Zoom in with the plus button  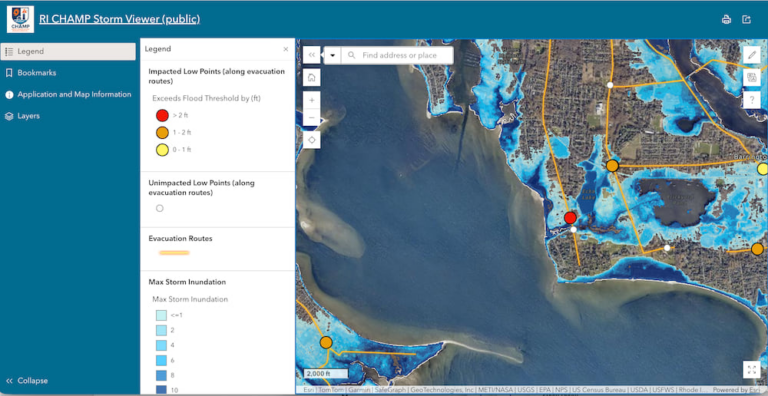click(x=312, y=100)
